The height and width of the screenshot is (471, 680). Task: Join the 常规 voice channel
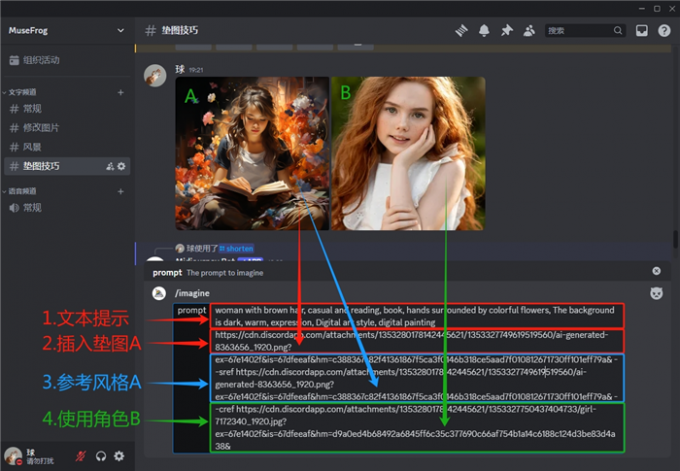67,207
